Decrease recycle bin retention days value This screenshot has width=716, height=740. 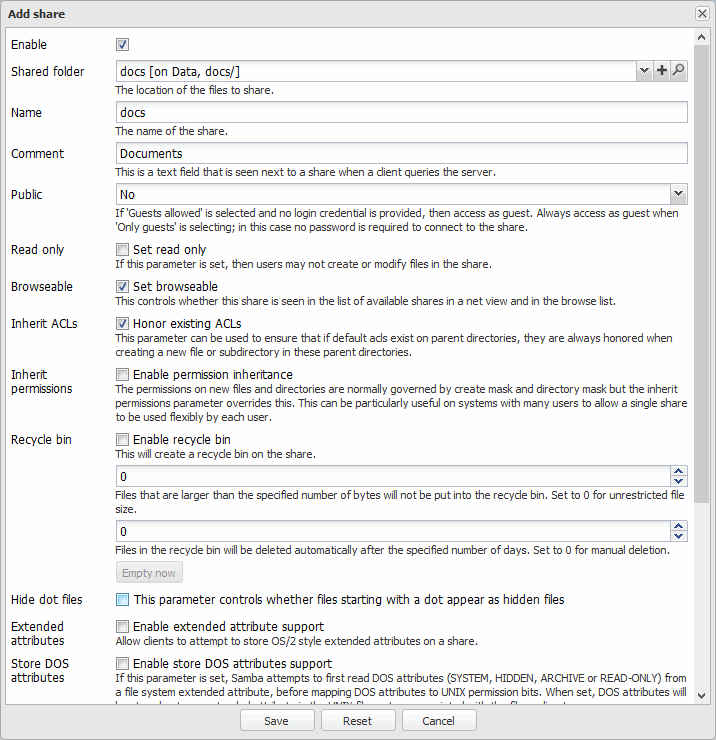click(679, 536)
